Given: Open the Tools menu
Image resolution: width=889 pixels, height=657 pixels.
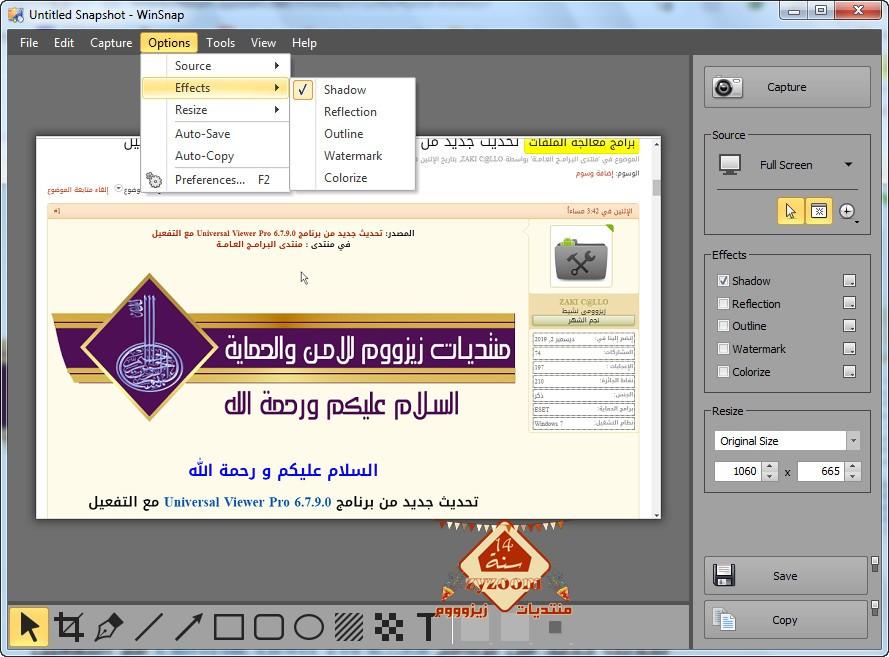Looking at the screenshot, I should click(x=220, y=43).
